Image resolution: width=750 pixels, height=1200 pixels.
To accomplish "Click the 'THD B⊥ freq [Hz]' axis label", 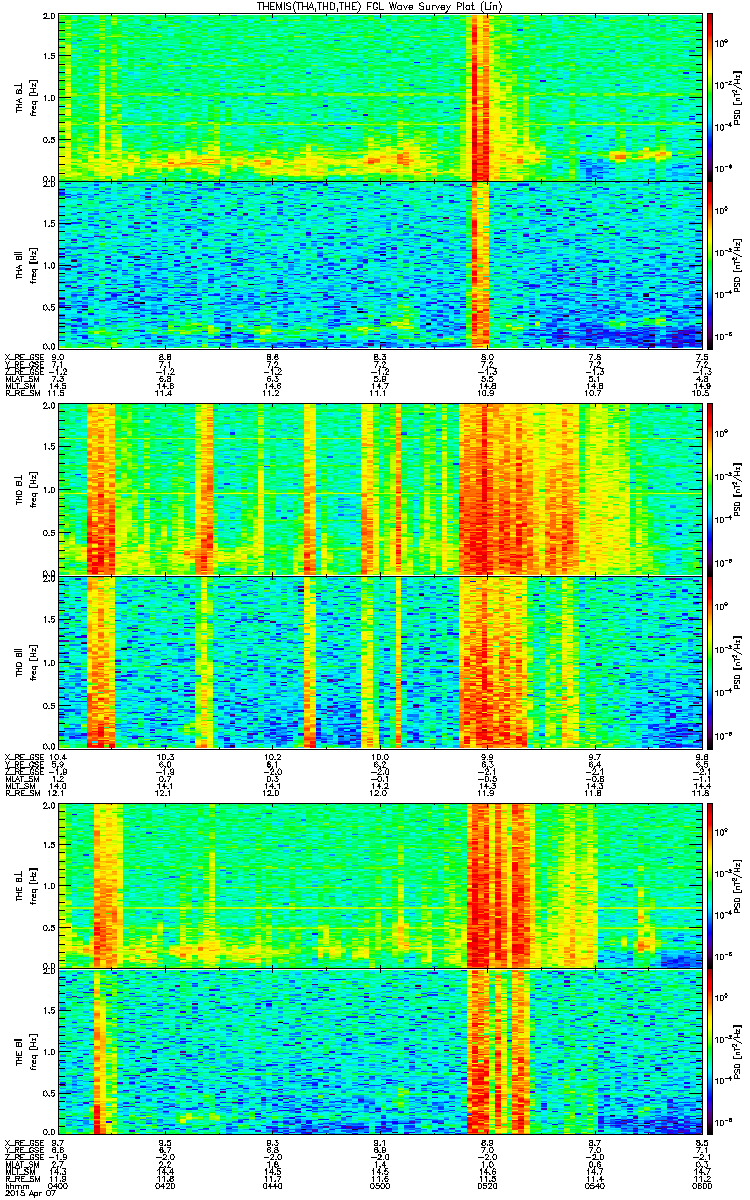I will point(25,490).
